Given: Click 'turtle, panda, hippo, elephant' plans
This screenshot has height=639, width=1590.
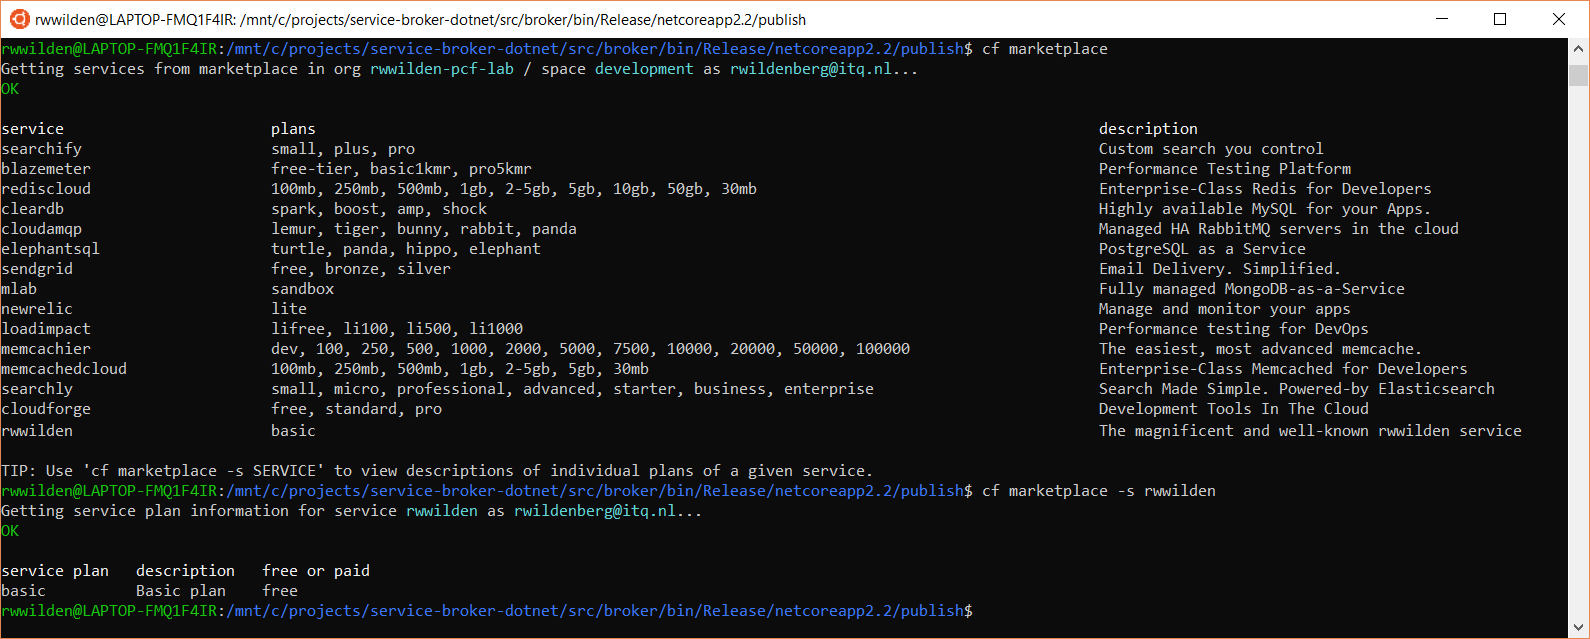Looking at the screenshot, I should click(406, 249).
